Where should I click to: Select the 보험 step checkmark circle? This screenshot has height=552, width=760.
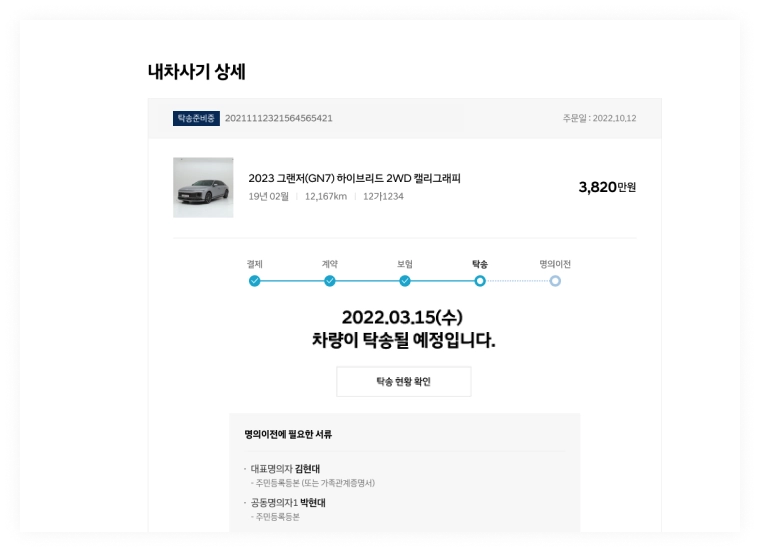tap(405, 281)
